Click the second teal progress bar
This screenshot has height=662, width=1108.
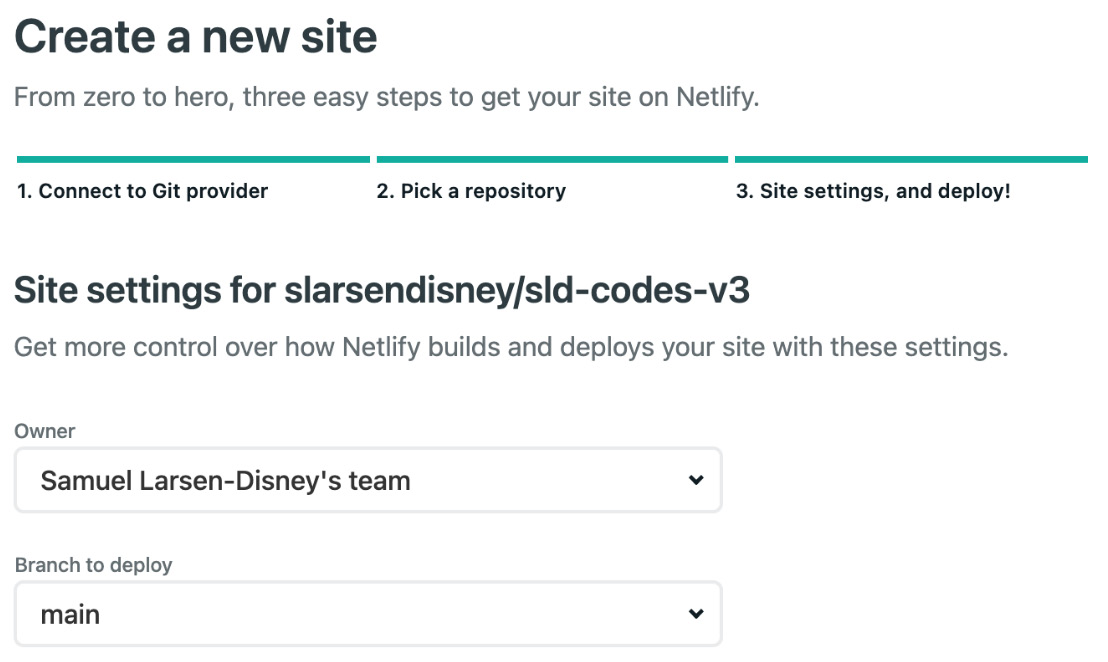click(x=552, y=158)
